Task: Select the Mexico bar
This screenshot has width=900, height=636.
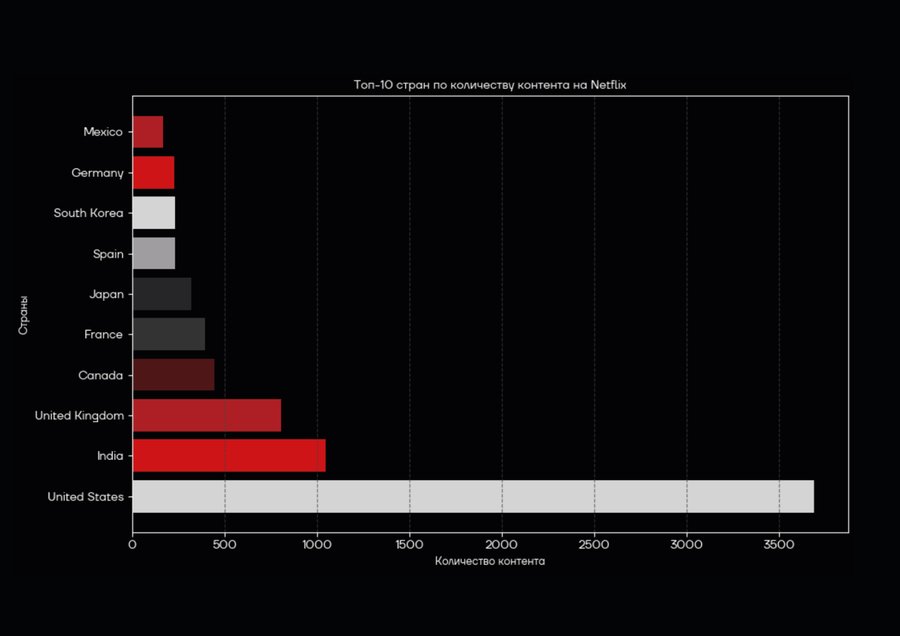Action: (148, 132)
